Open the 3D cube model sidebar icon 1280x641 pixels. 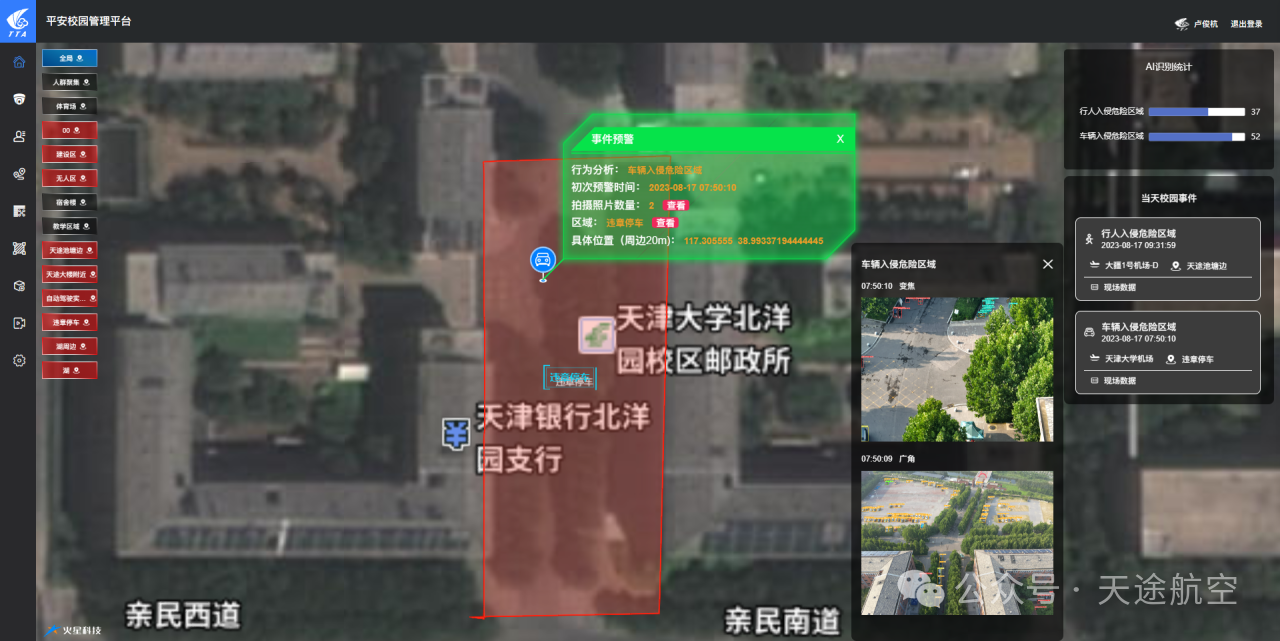(18, 286)
